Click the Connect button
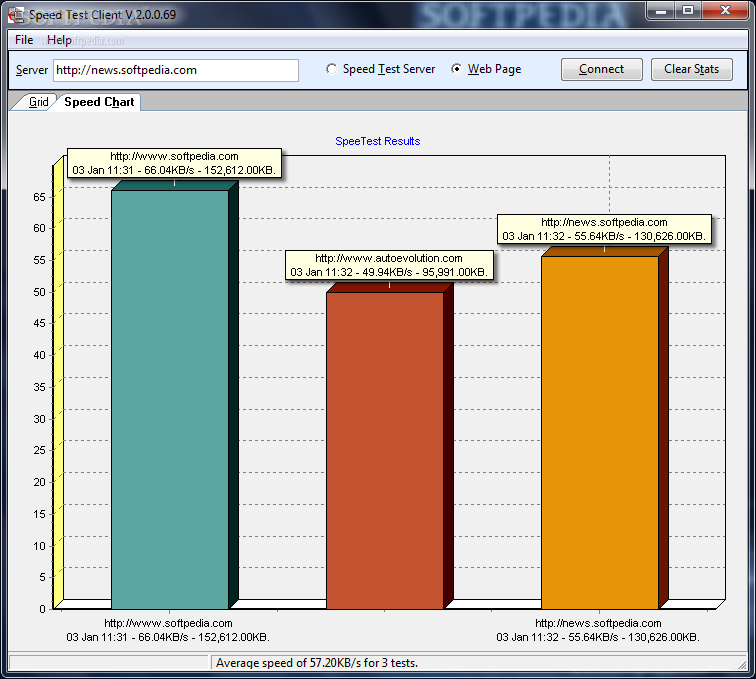756x679 pixels. pyautogui.click(x=601, y=69)
